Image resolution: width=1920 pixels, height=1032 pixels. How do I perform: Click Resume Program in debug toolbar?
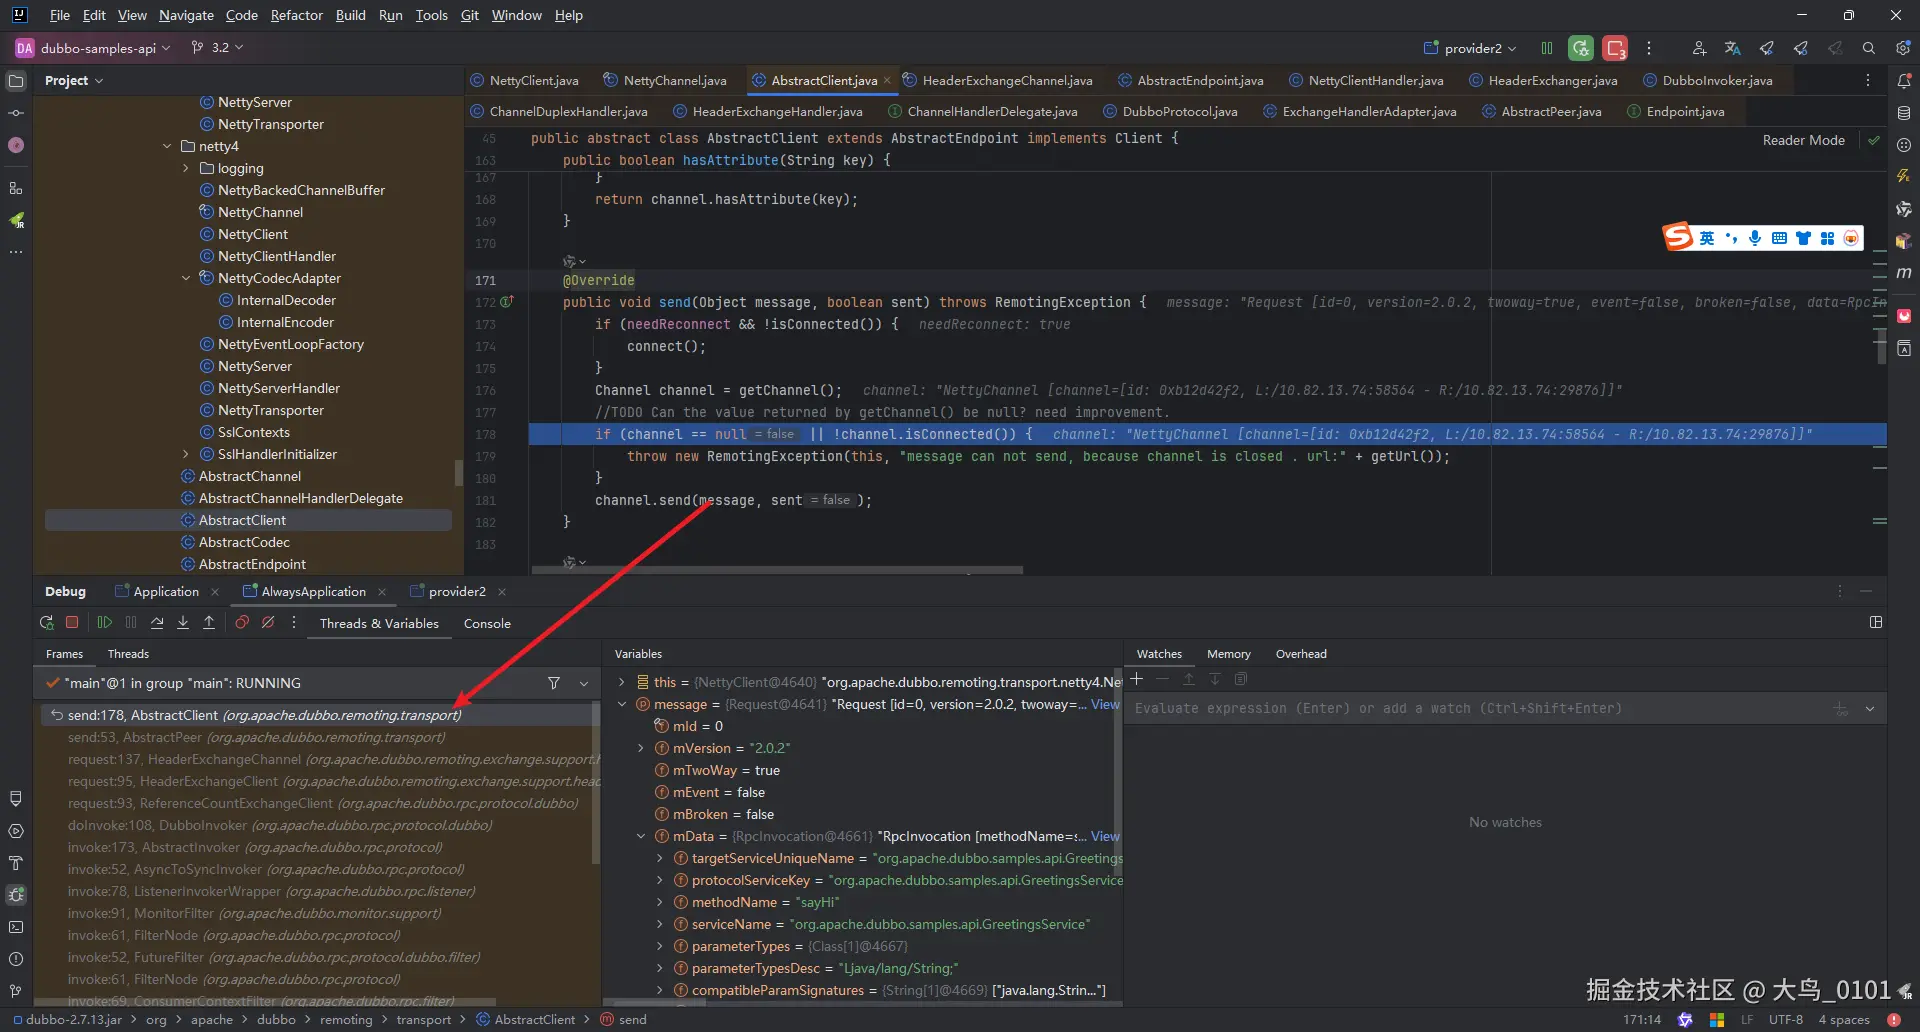104,622
